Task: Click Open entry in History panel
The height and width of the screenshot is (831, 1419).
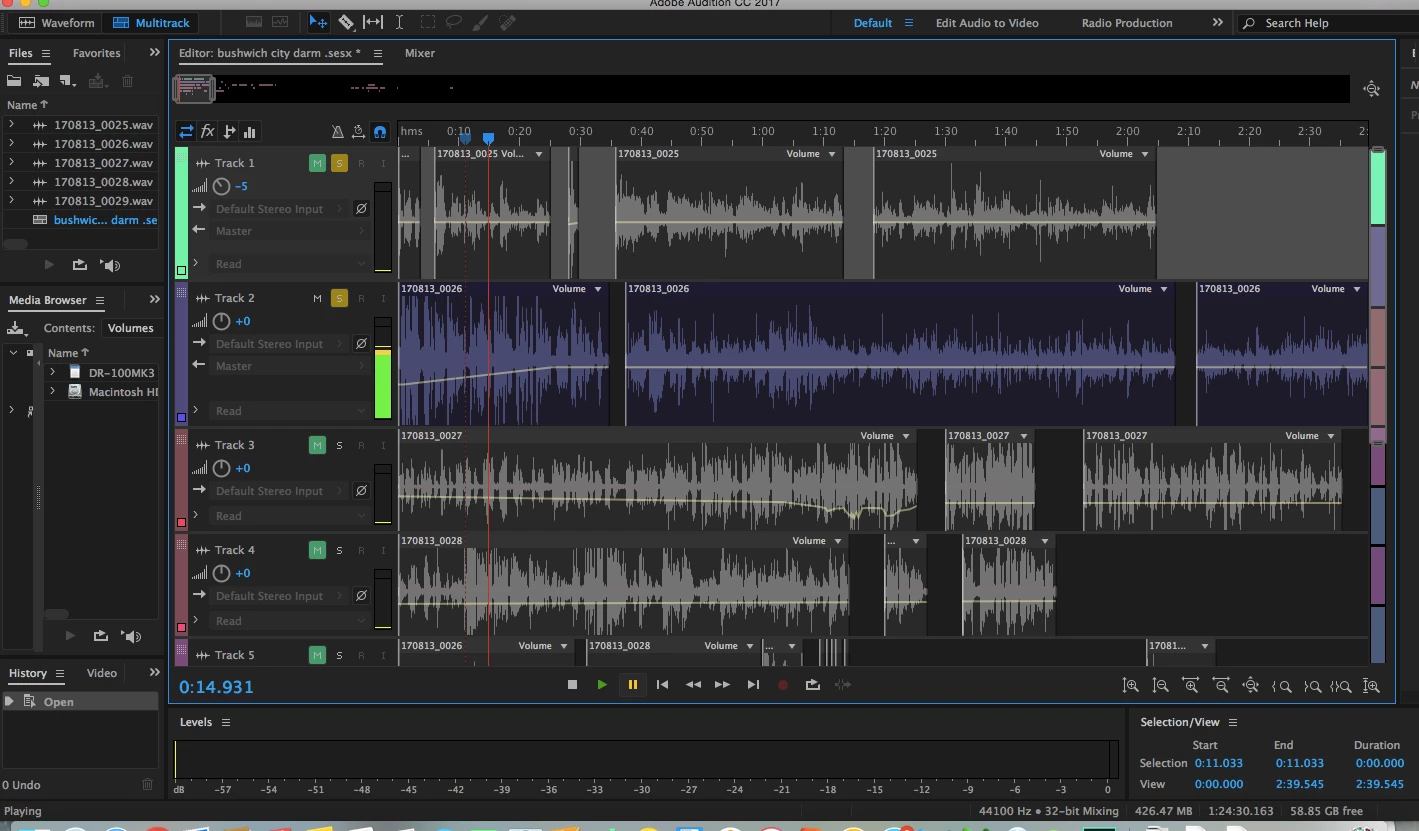Action: (x=80, y=702)
